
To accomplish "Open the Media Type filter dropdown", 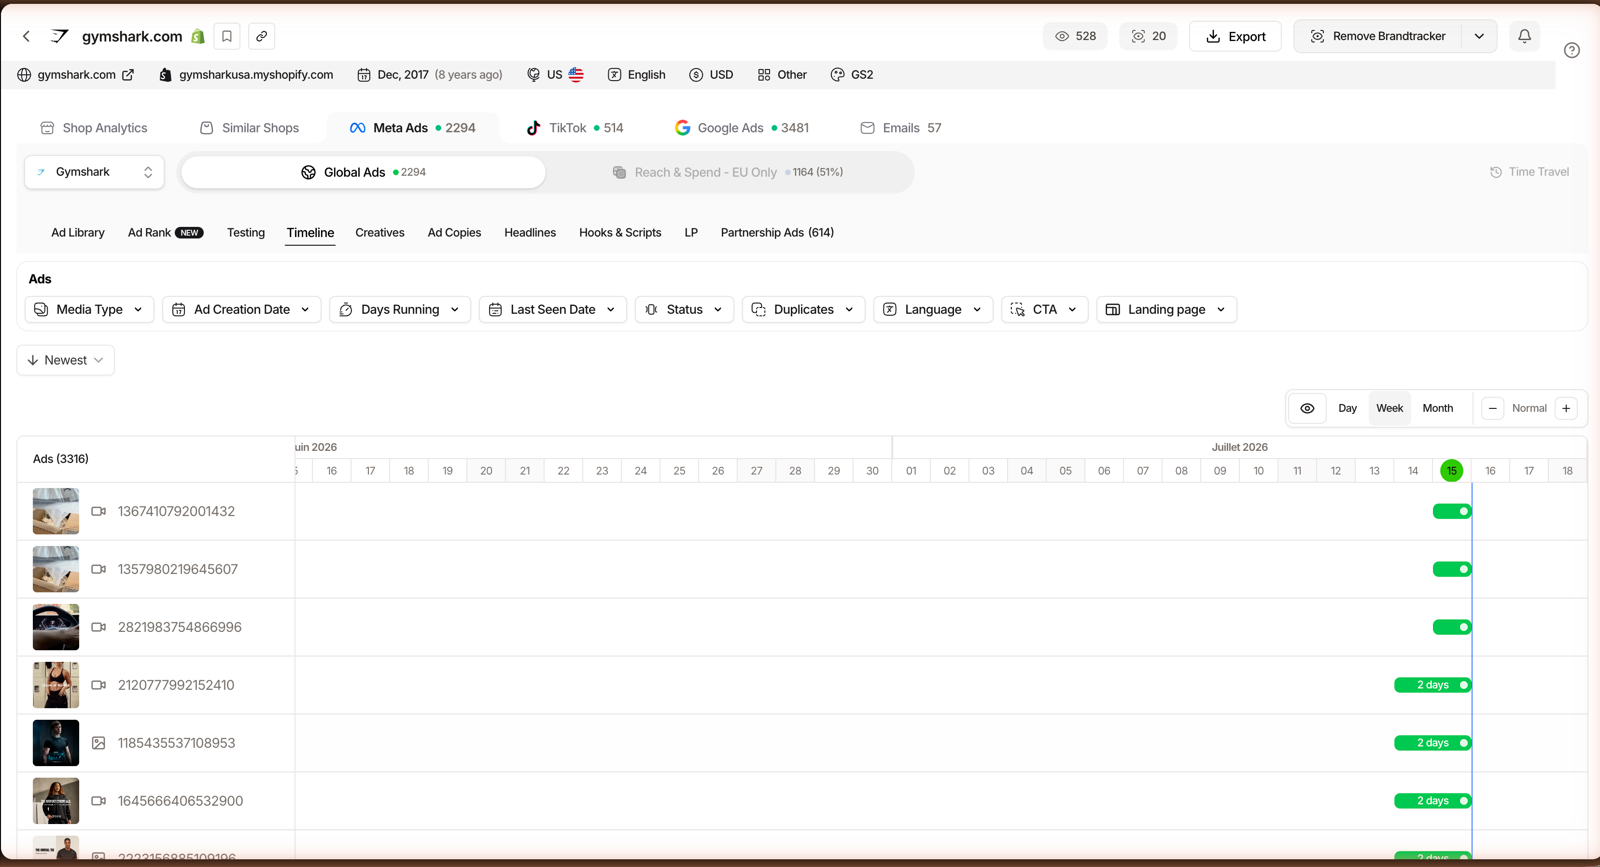I will pyautogui.click(x=89, y=310).
